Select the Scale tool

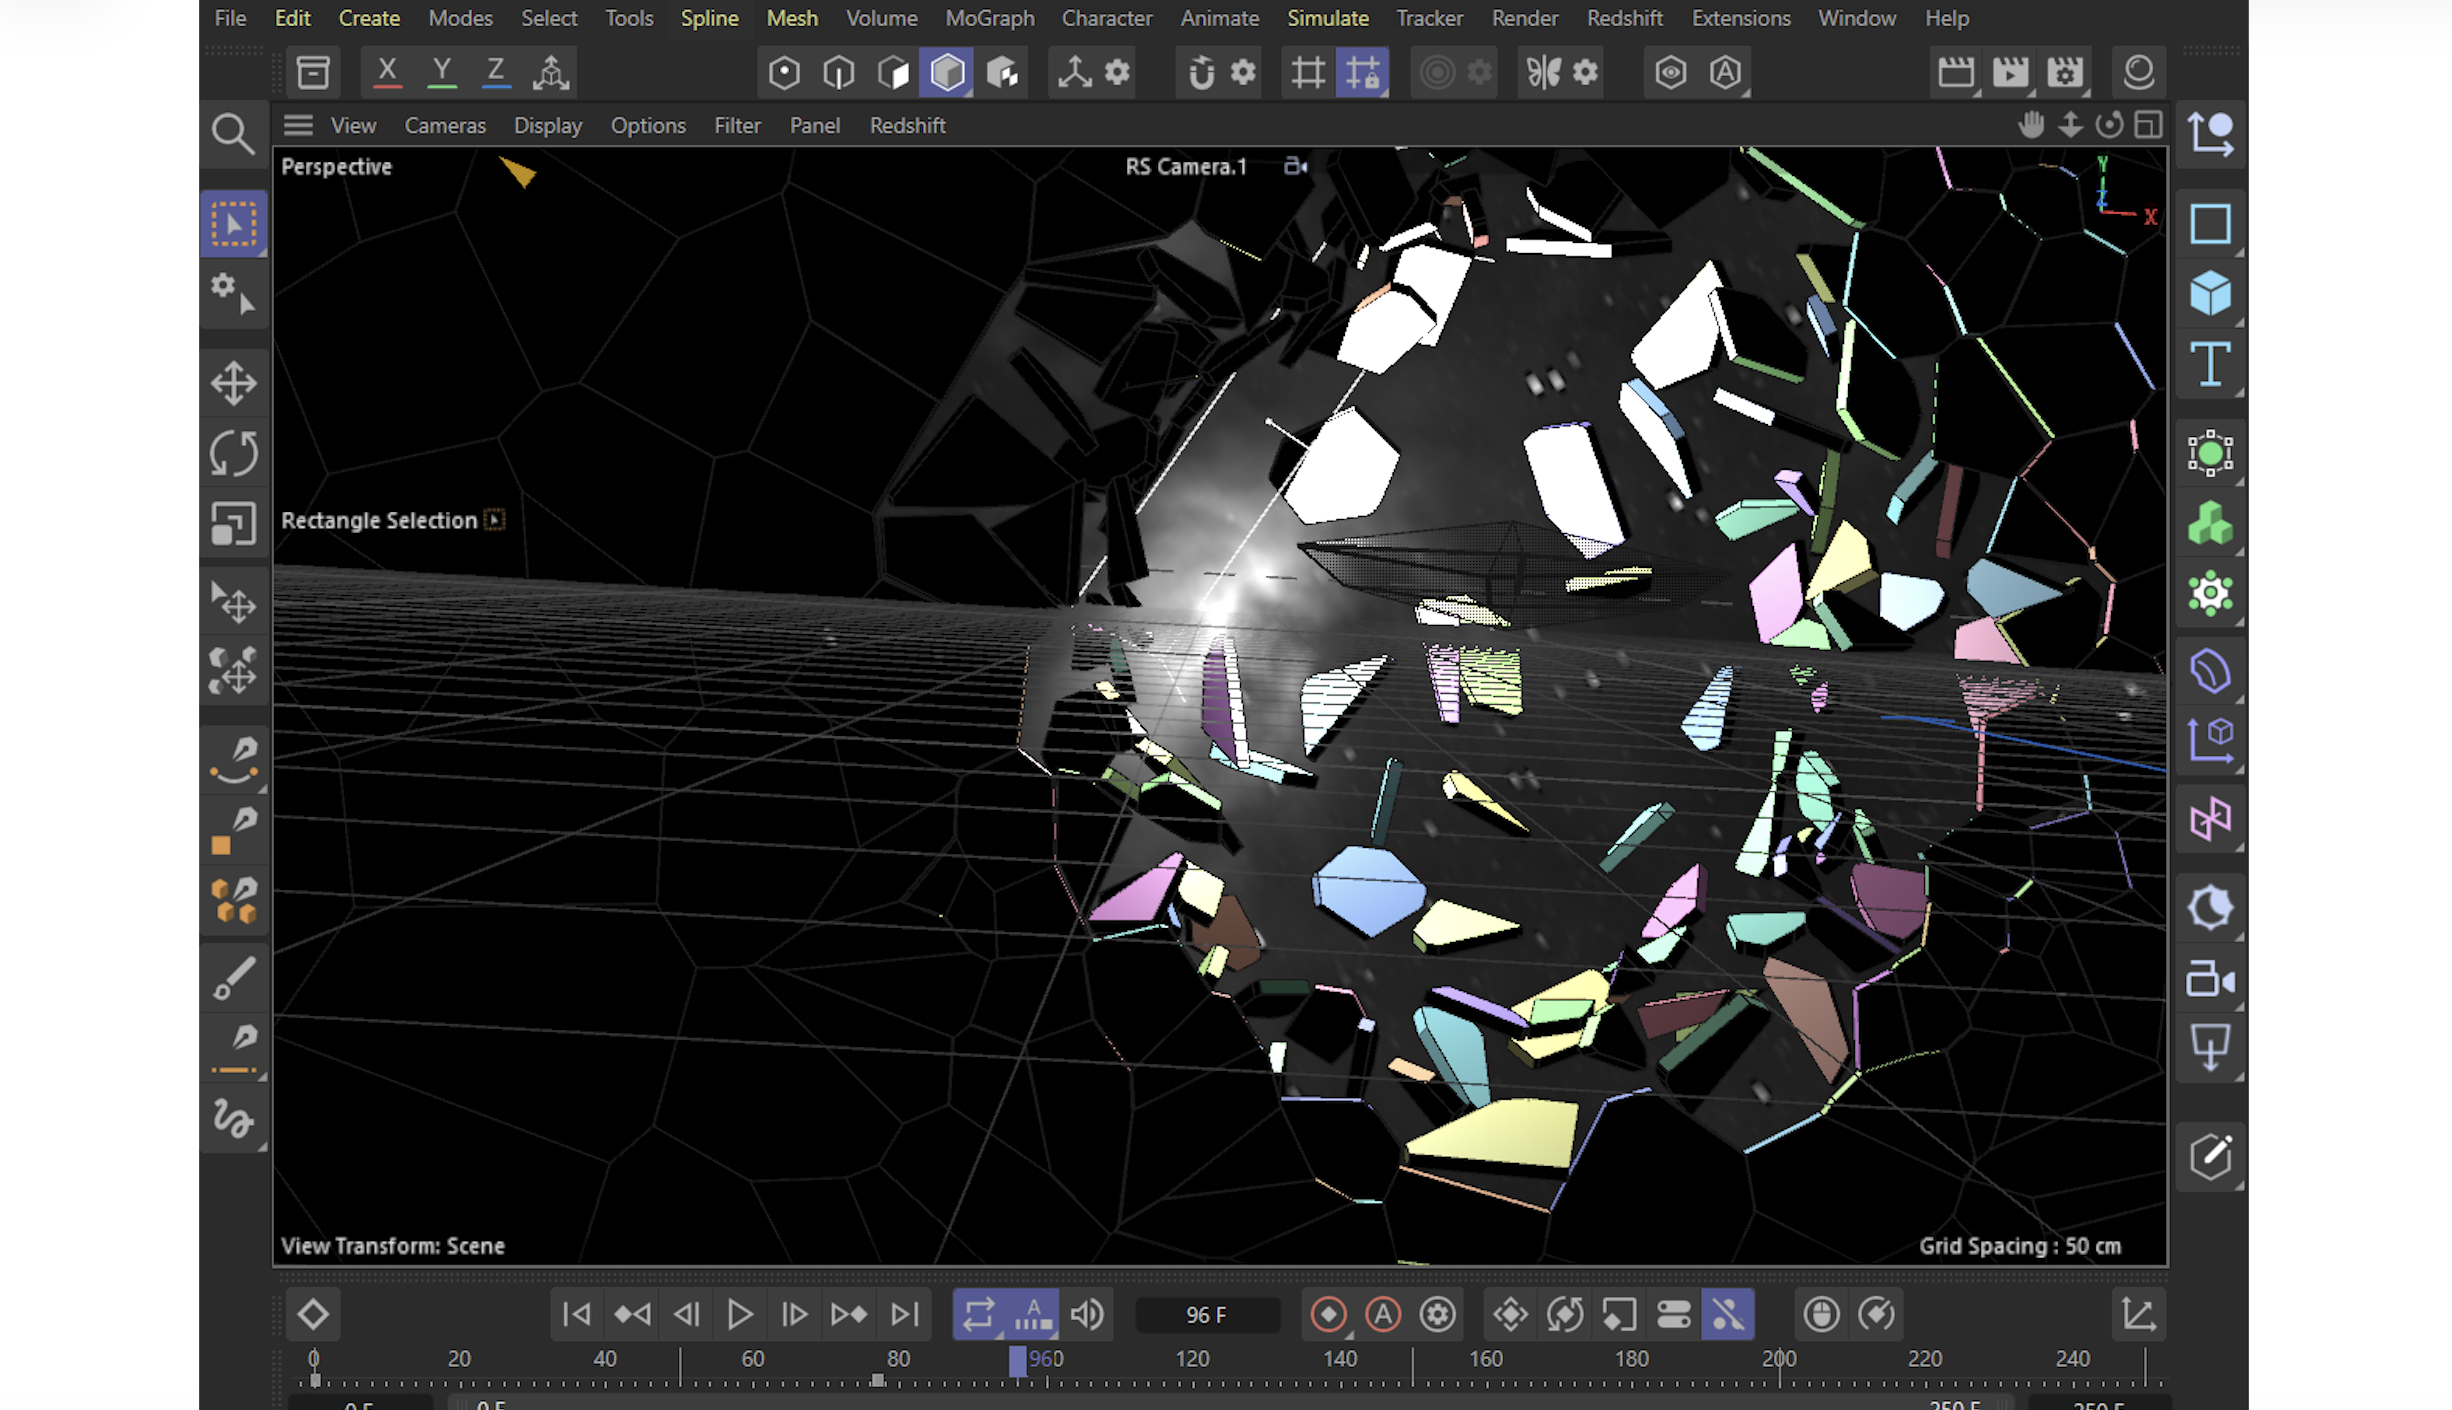[x=233, y=523]
